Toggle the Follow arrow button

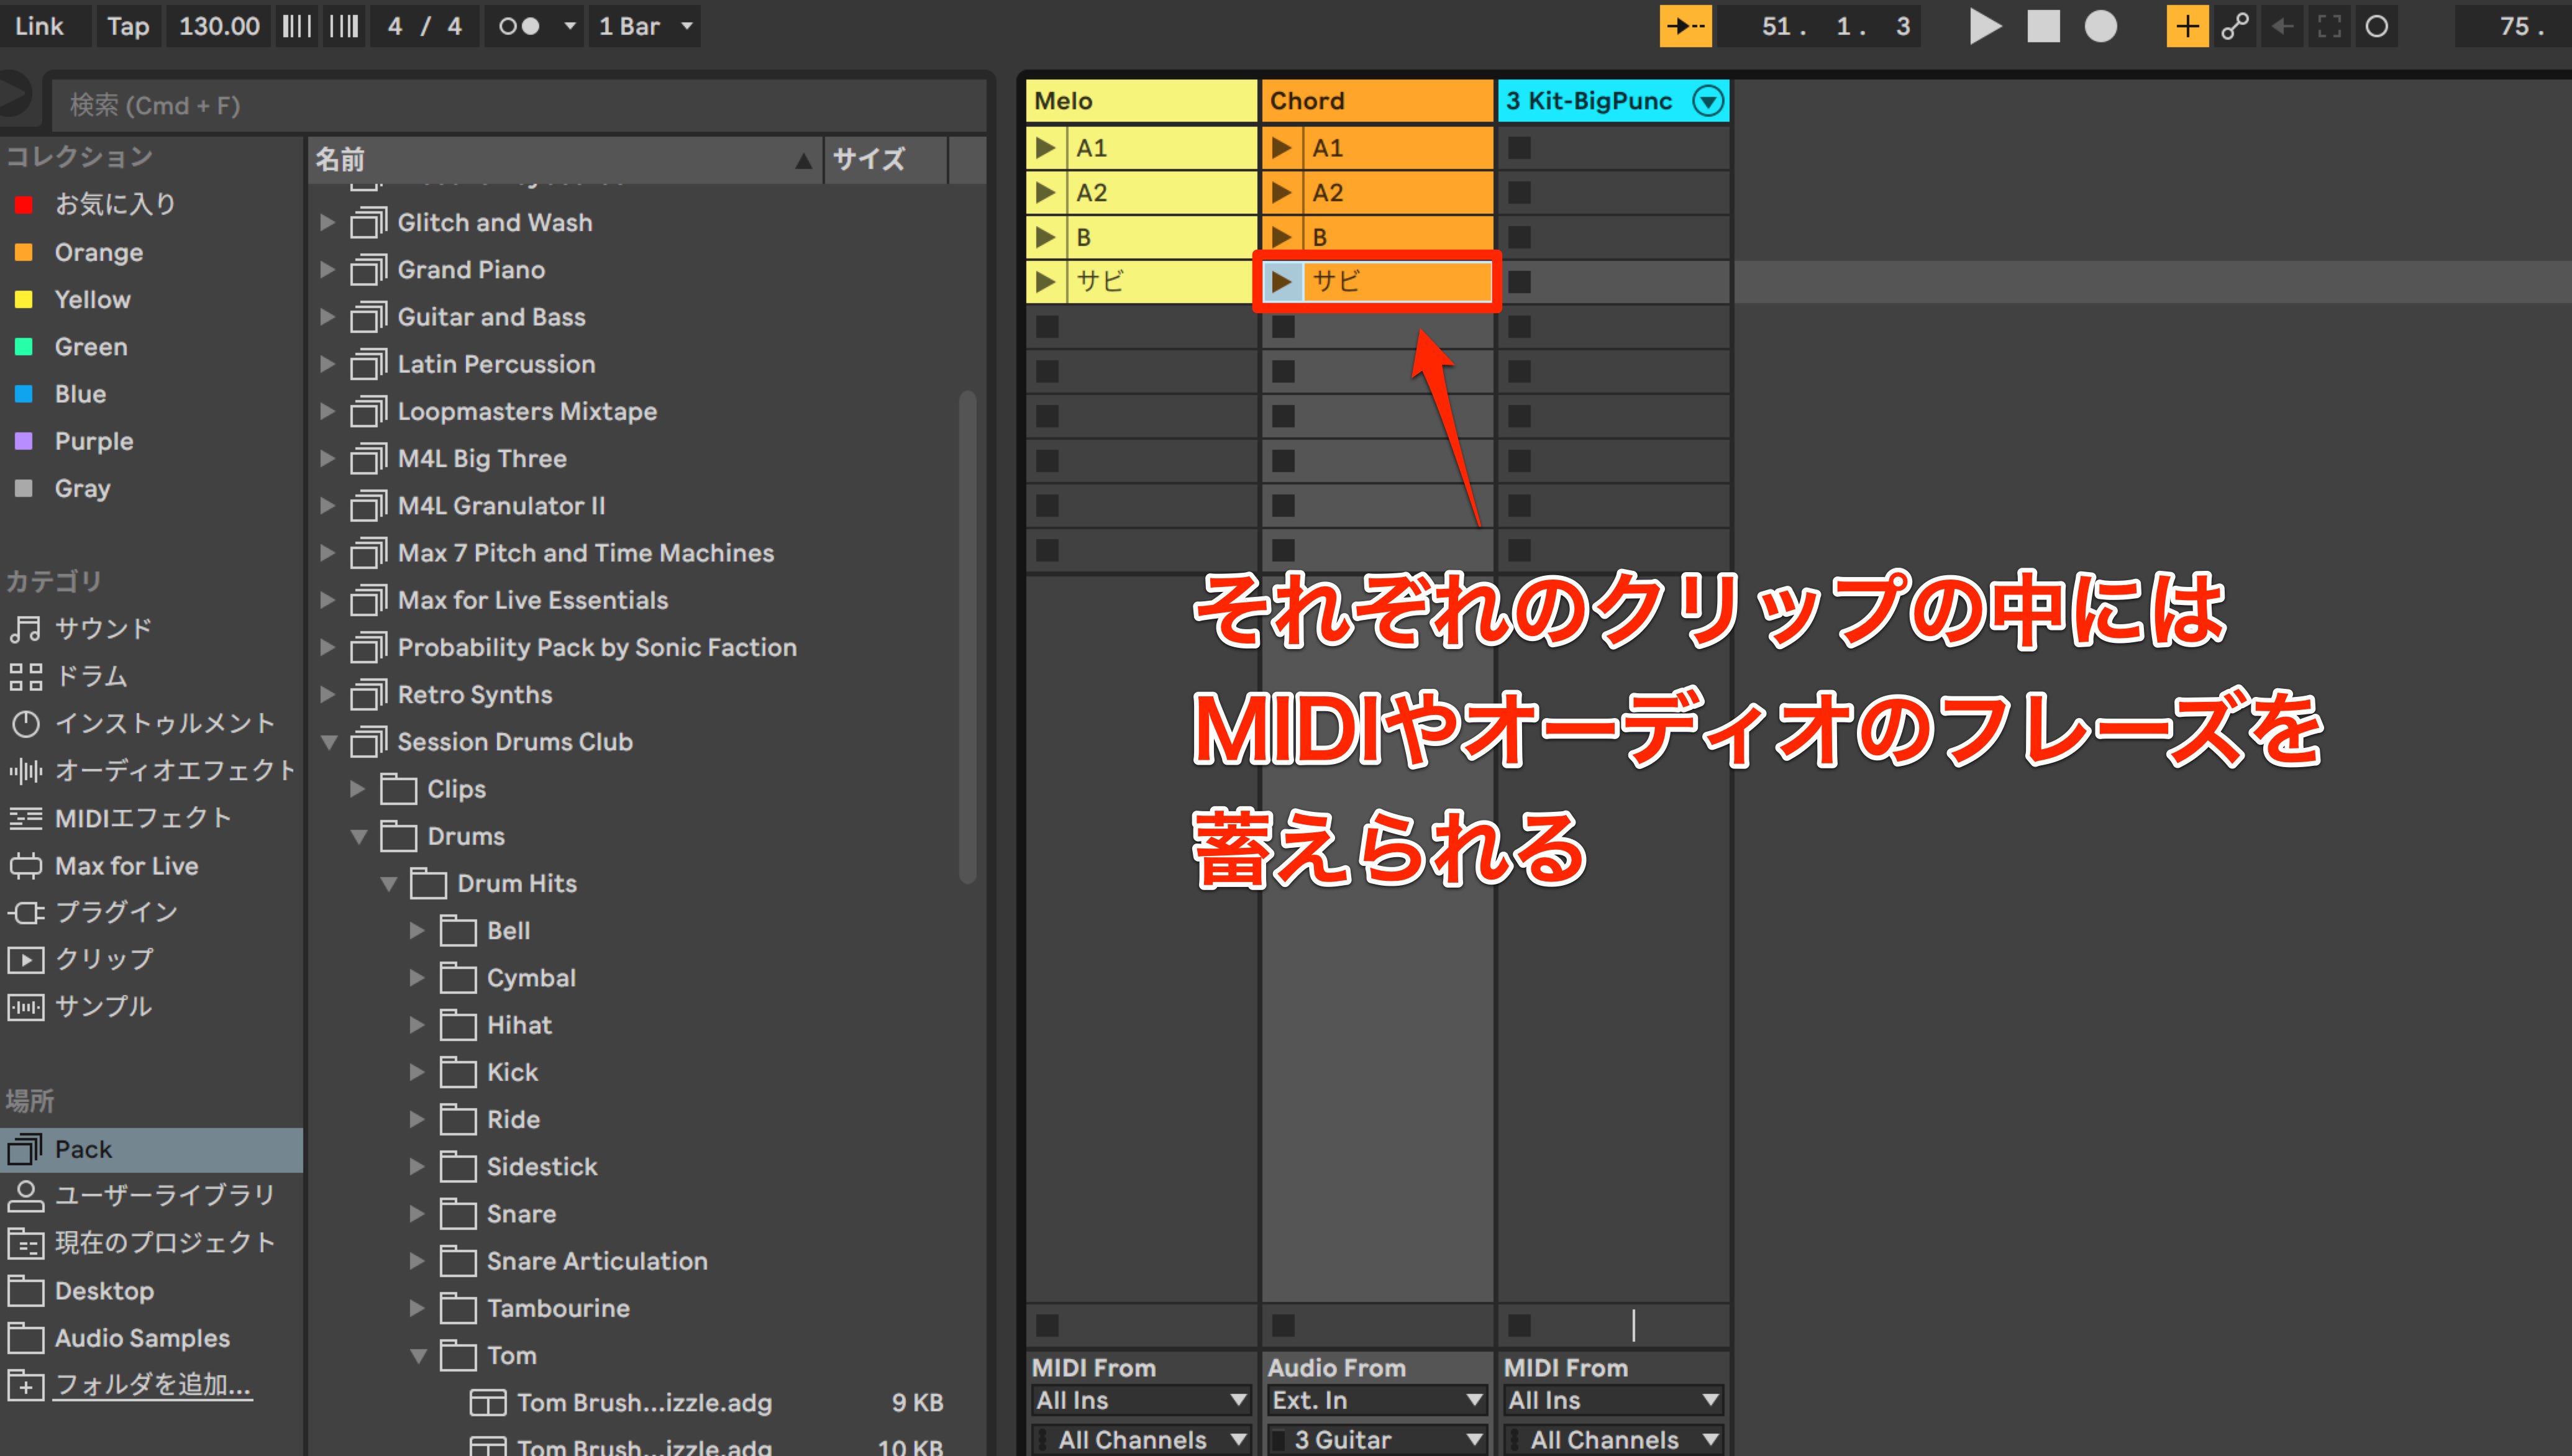point(1686,26)
